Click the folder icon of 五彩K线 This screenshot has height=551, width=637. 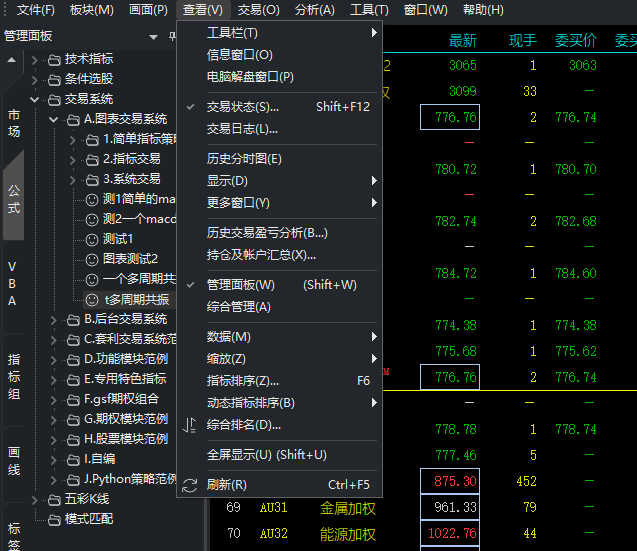click(x=54, y=500)
